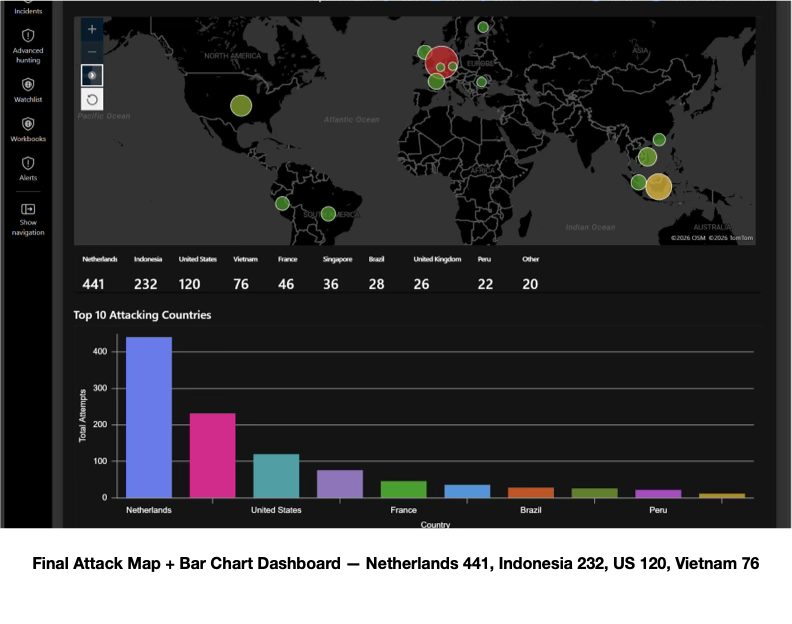The height and width of the screenshot is (624, 792).
Task: Click the green bubble over Peru
Action: pyautogui.click(x=282, y=204)
